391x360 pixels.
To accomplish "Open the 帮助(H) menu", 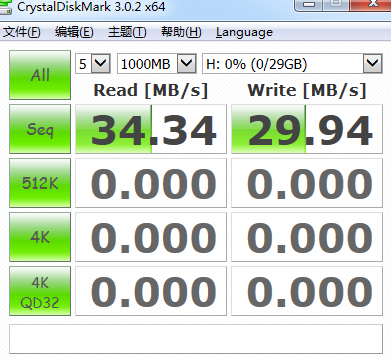I will click(x=181, y=32).
